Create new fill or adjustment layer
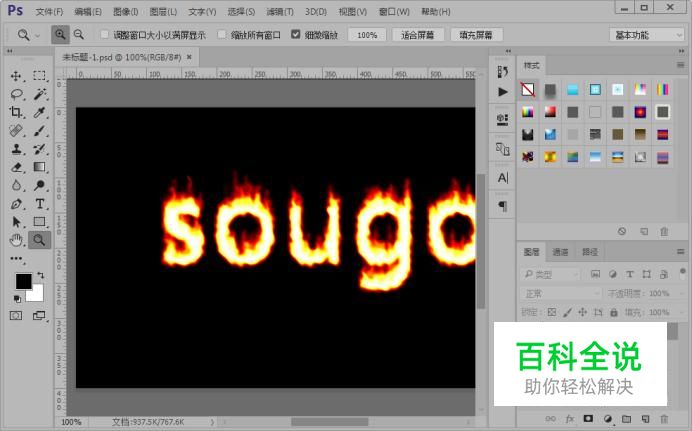Screen dimensions: 692x431 pos(608,419)
